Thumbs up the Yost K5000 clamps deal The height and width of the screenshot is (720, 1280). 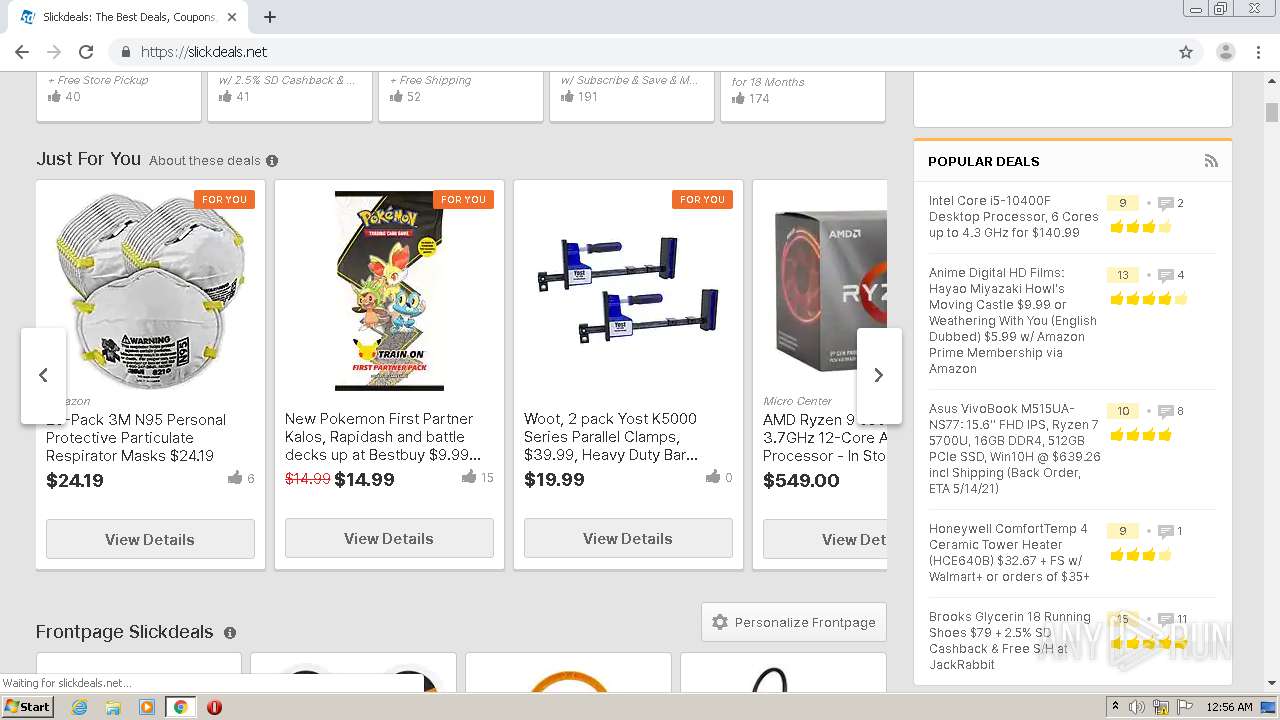coord(713,477)
